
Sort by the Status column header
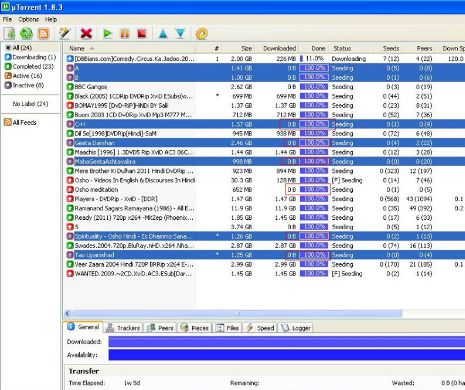pyautogui.click(x=349, y=48)
